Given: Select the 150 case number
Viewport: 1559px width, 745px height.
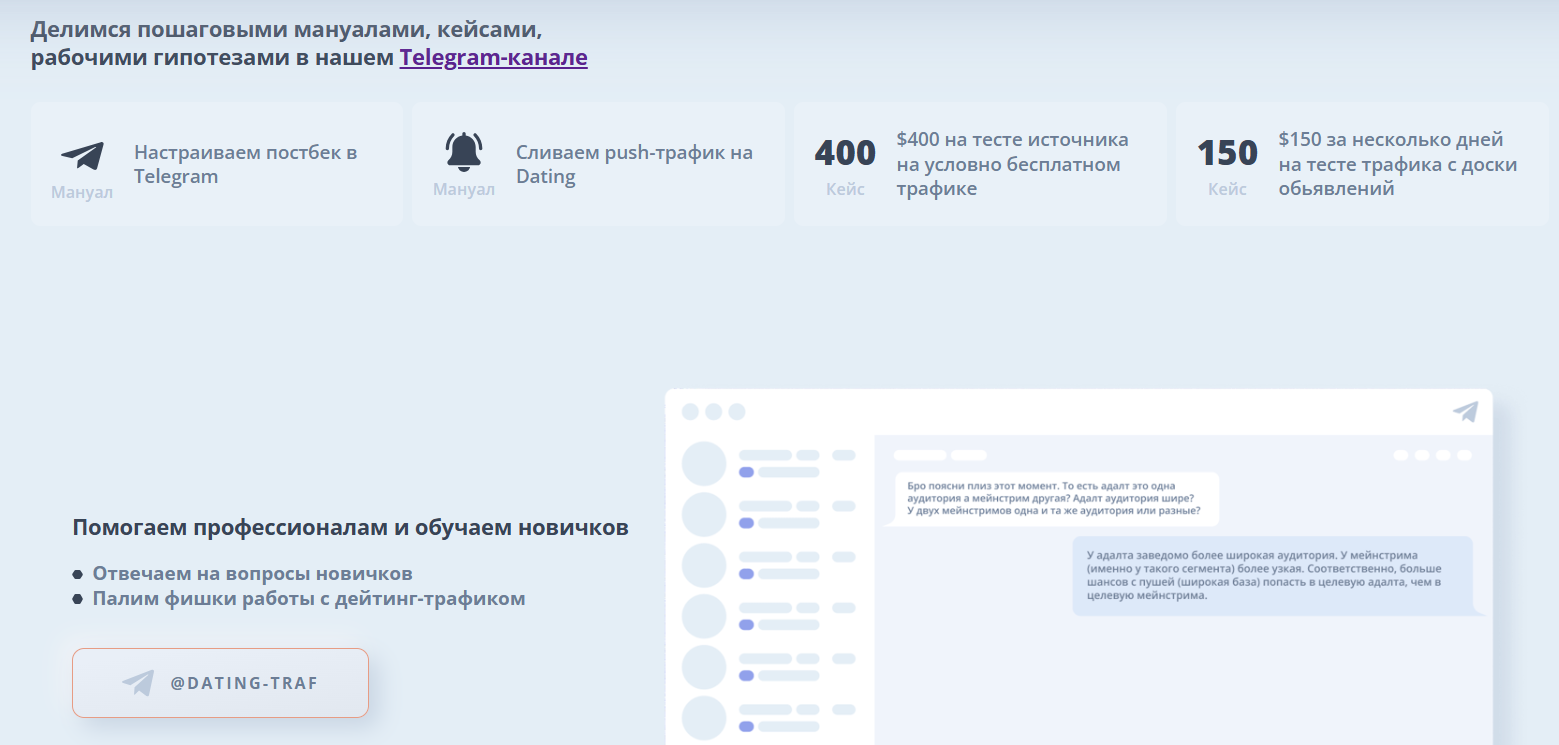Looking at the screenshot, I should click(x=1227, y=153).
